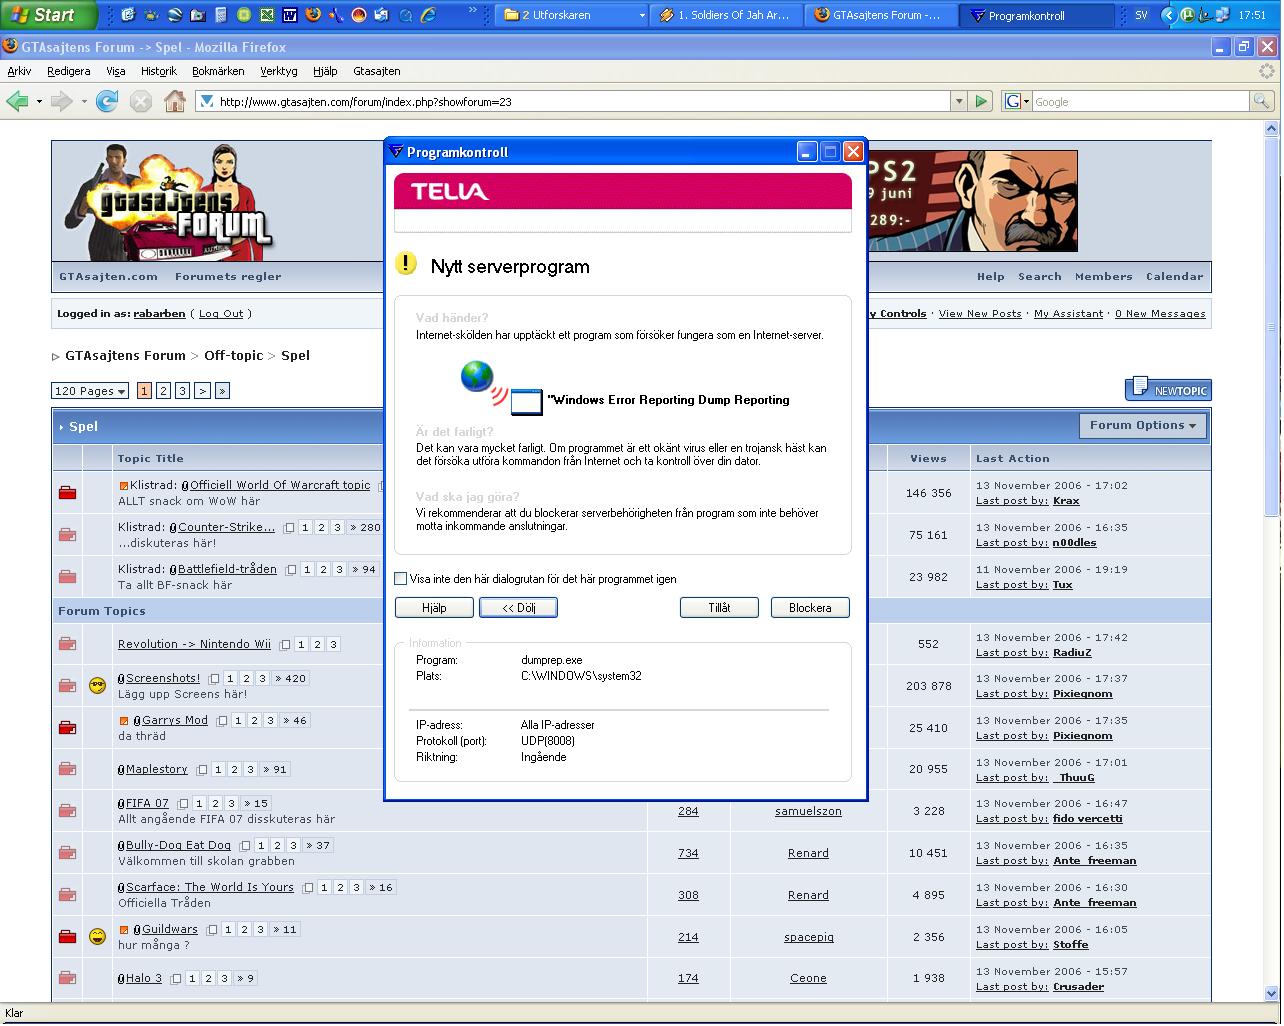Click the green back arrow icon
The width and height of the screenshot is (1284, 1026).
click(17, 101)
